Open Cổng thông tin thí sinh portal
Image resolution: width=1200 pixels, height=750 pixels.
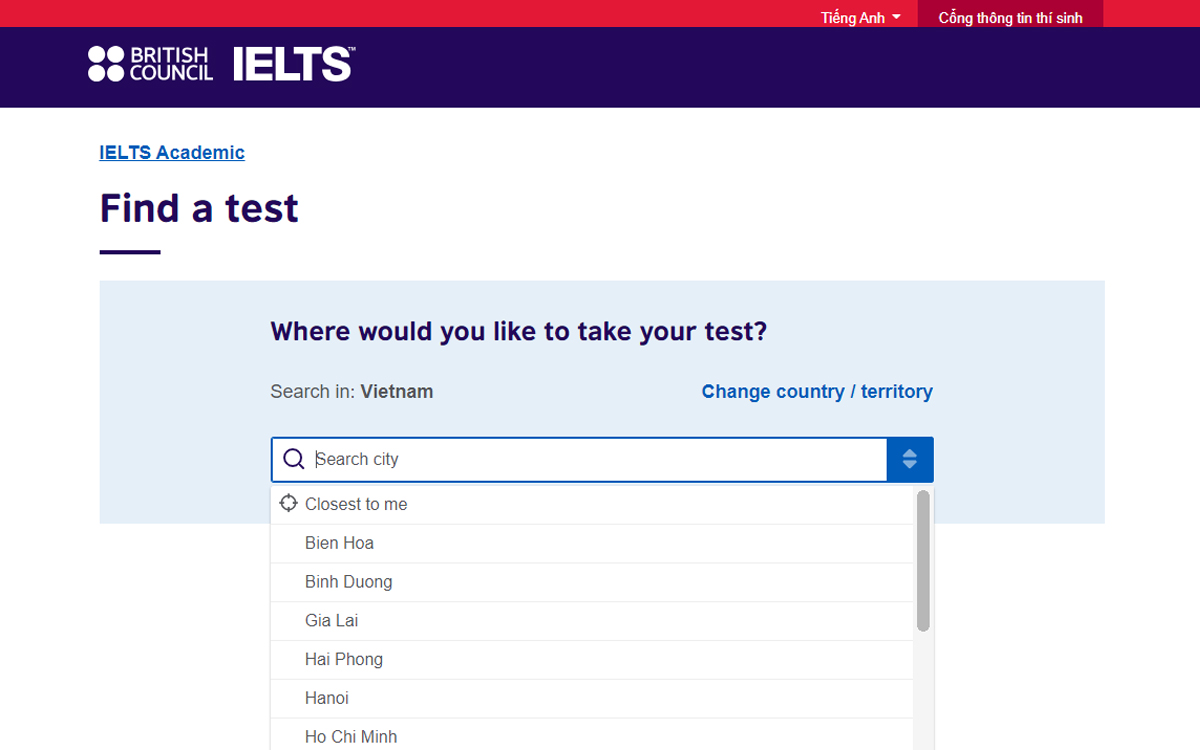point(1011,16)
